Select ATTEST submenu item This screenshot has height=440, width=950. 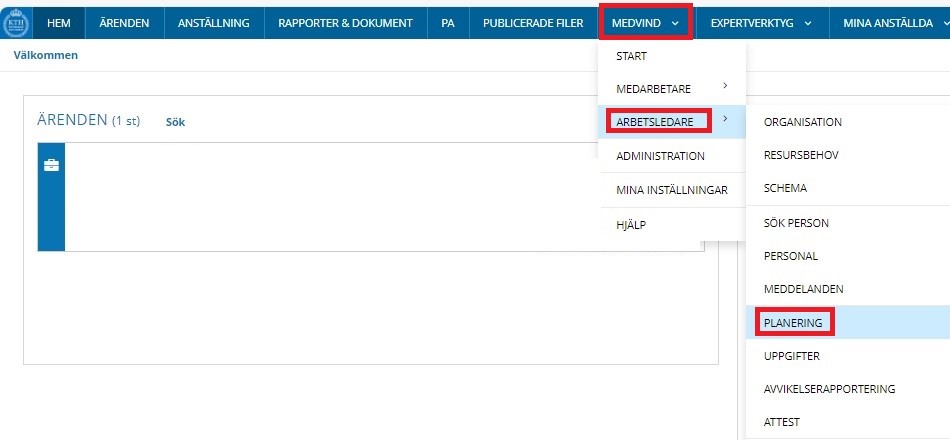click(x=848, y=422)
